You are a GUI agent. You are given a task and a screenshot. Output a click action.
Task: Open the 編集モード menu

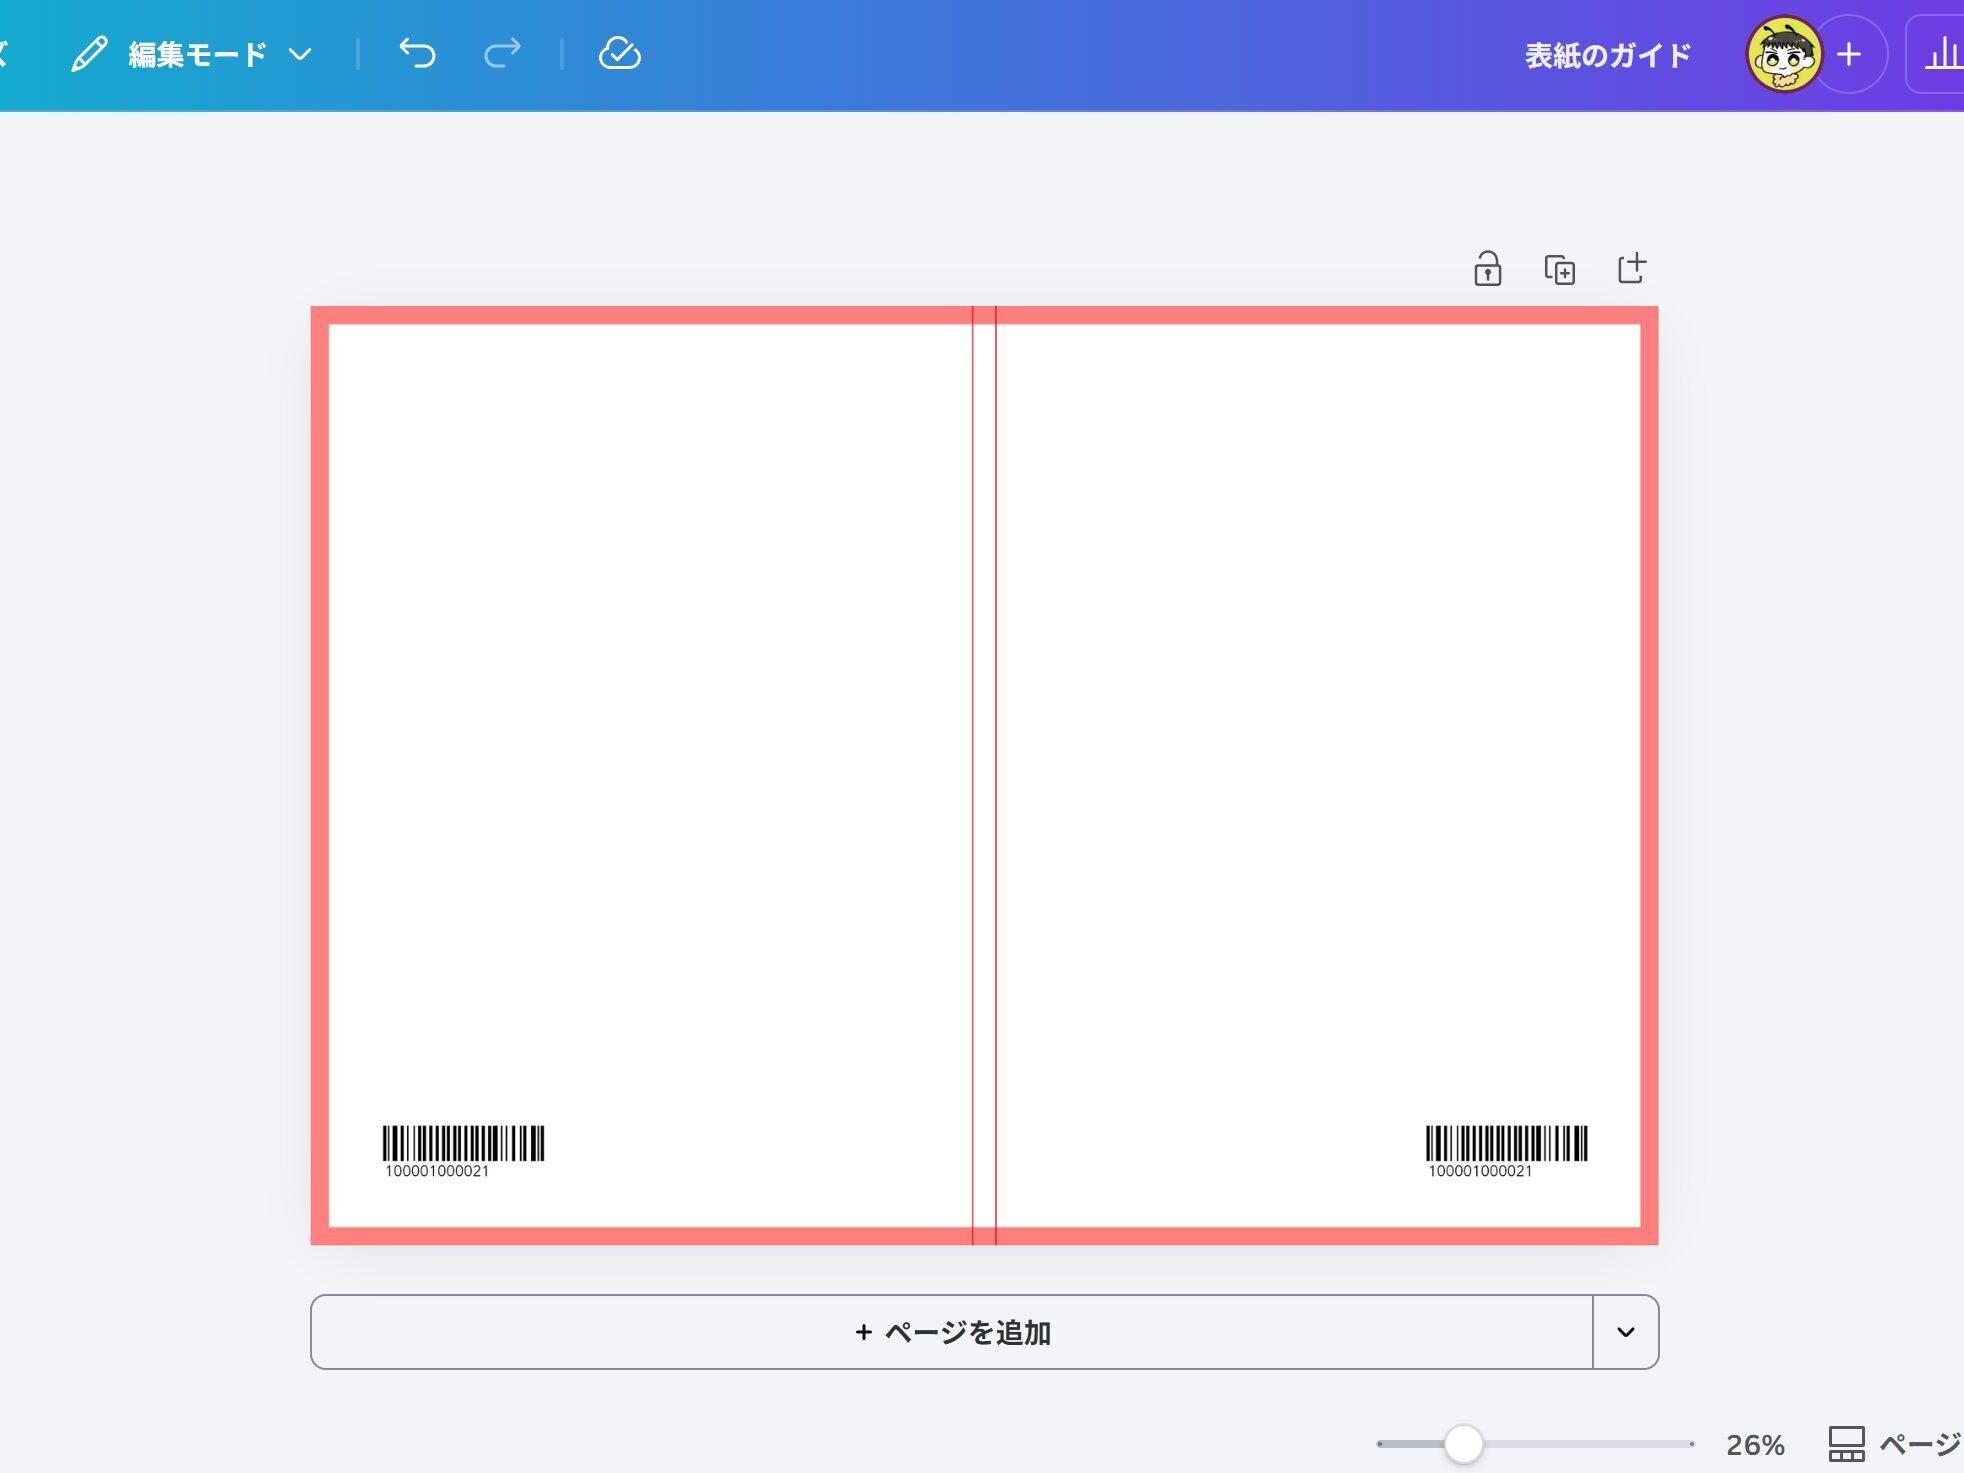[196, 54]
